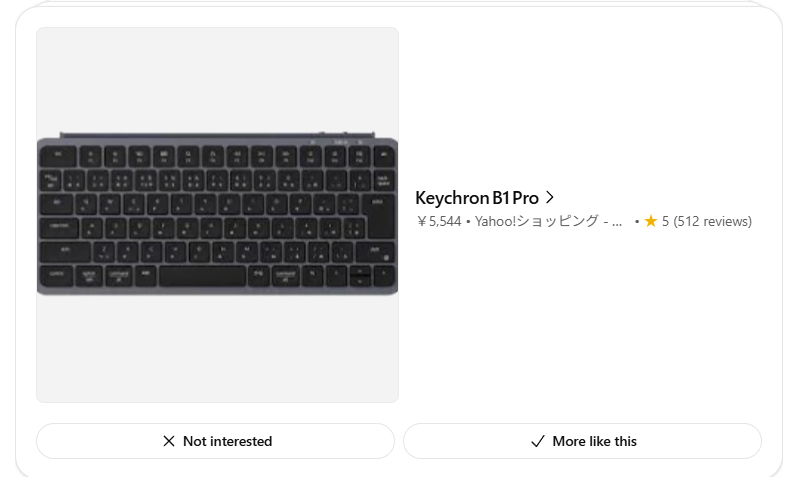Image resolution: width=797 pixels, height=477 pixels.
Task: Click the checkmark icon beside More like this
Action: click(538, 441)
